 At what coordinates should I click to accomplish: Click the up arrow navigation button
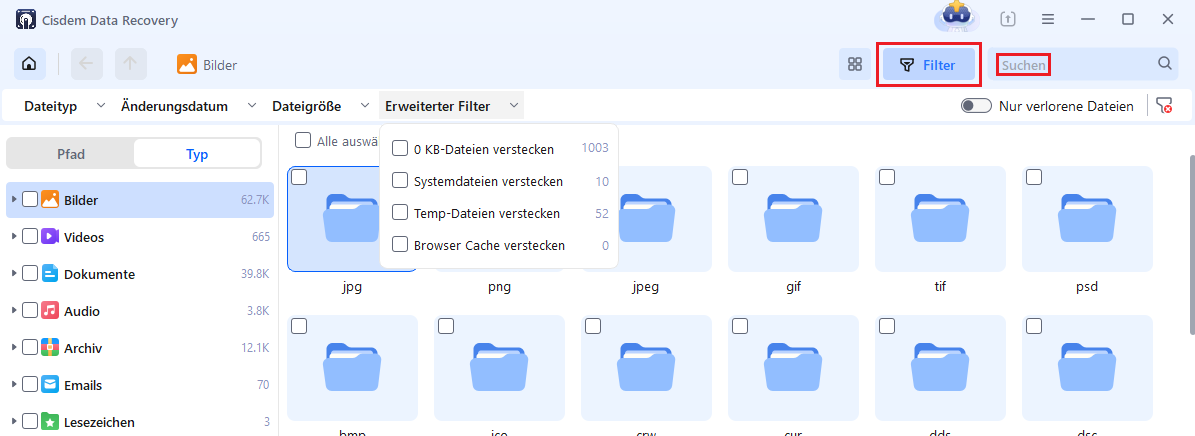[130, 65]
